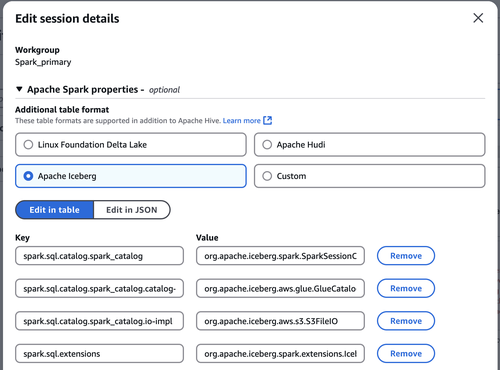Screen dimensions: 500x370
Task: Edit the SparkSessionCatalog value field
Action: click(280, 256)
